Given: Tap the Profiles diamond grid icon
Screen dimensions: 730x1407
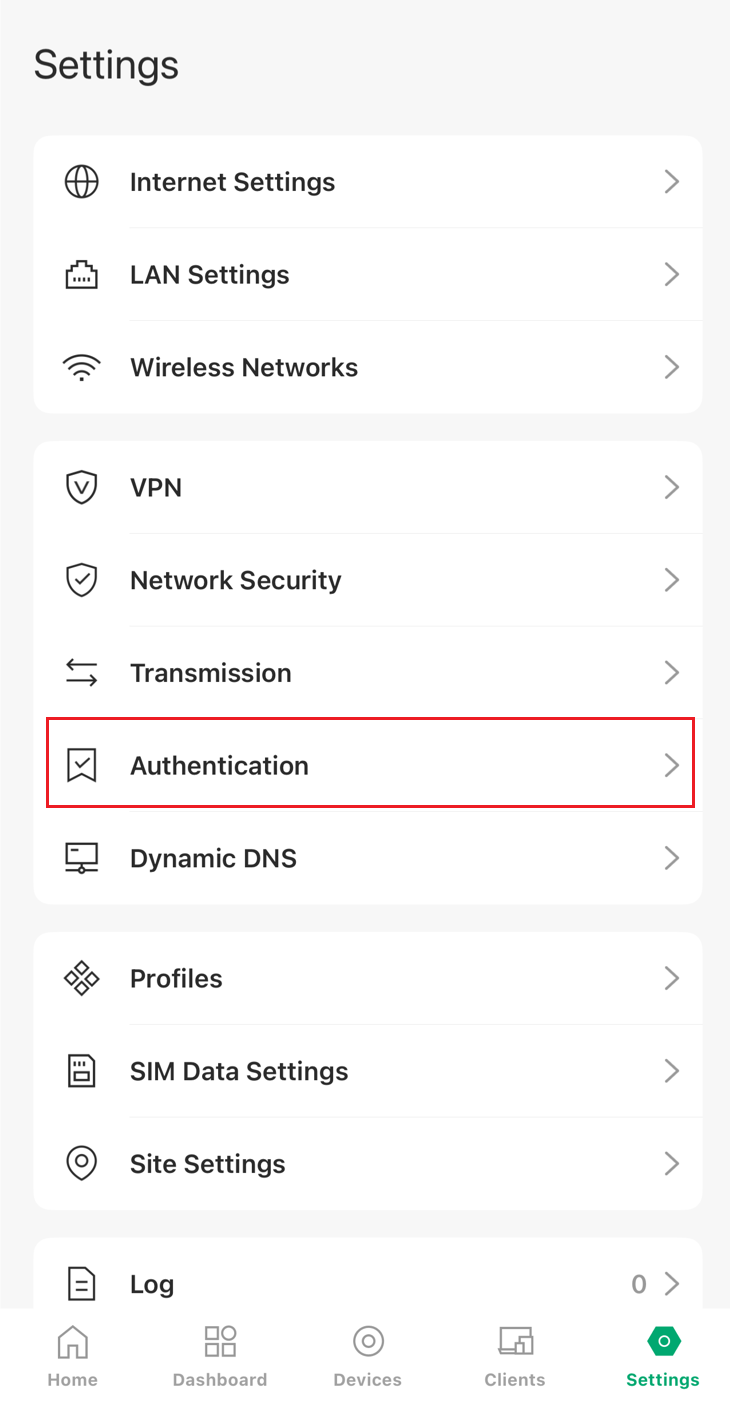Looking at the screenshot, I should click(81, 978).
